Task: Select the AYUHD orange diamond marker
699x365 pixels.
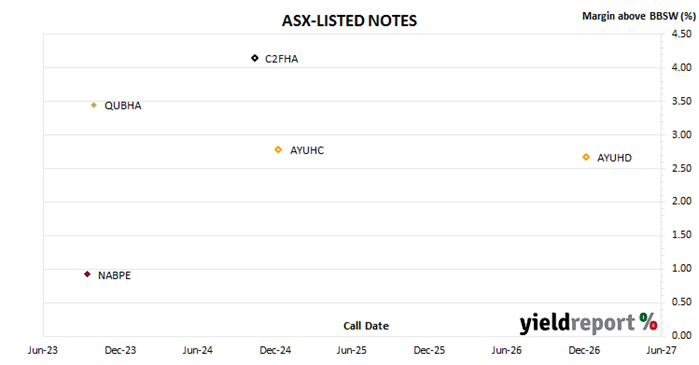Action: tap(586, 157)
